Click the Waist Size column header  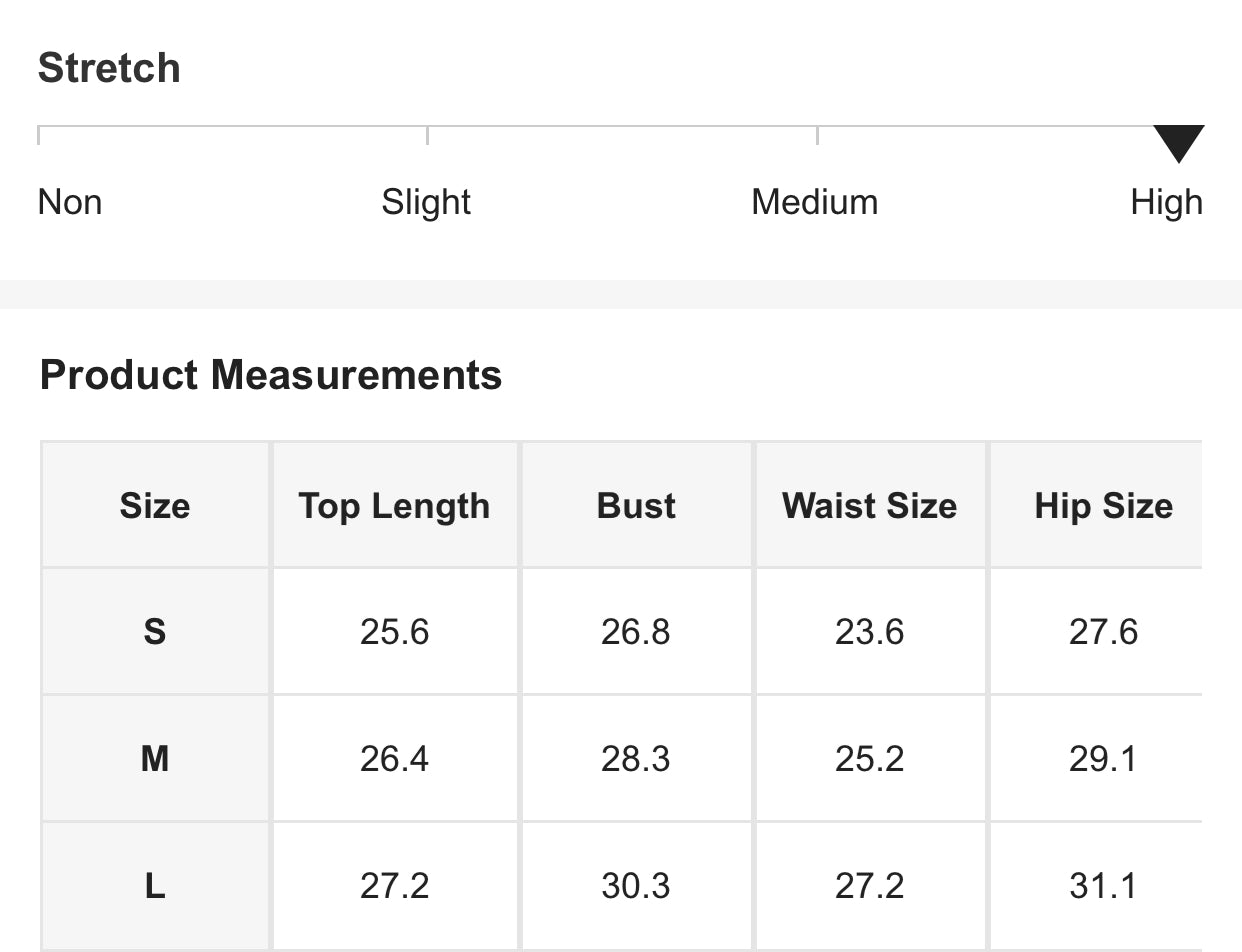click(x=869, y=506)
